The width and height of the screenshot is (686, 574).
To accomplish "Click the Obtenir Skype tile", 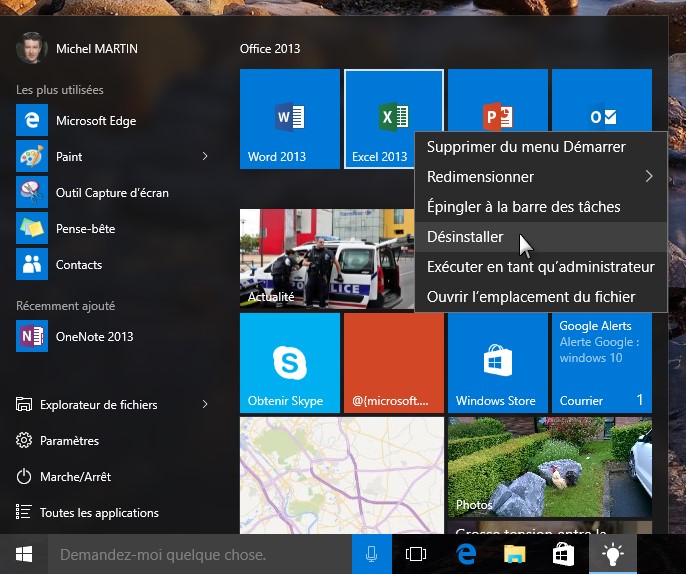I will 289,363.
